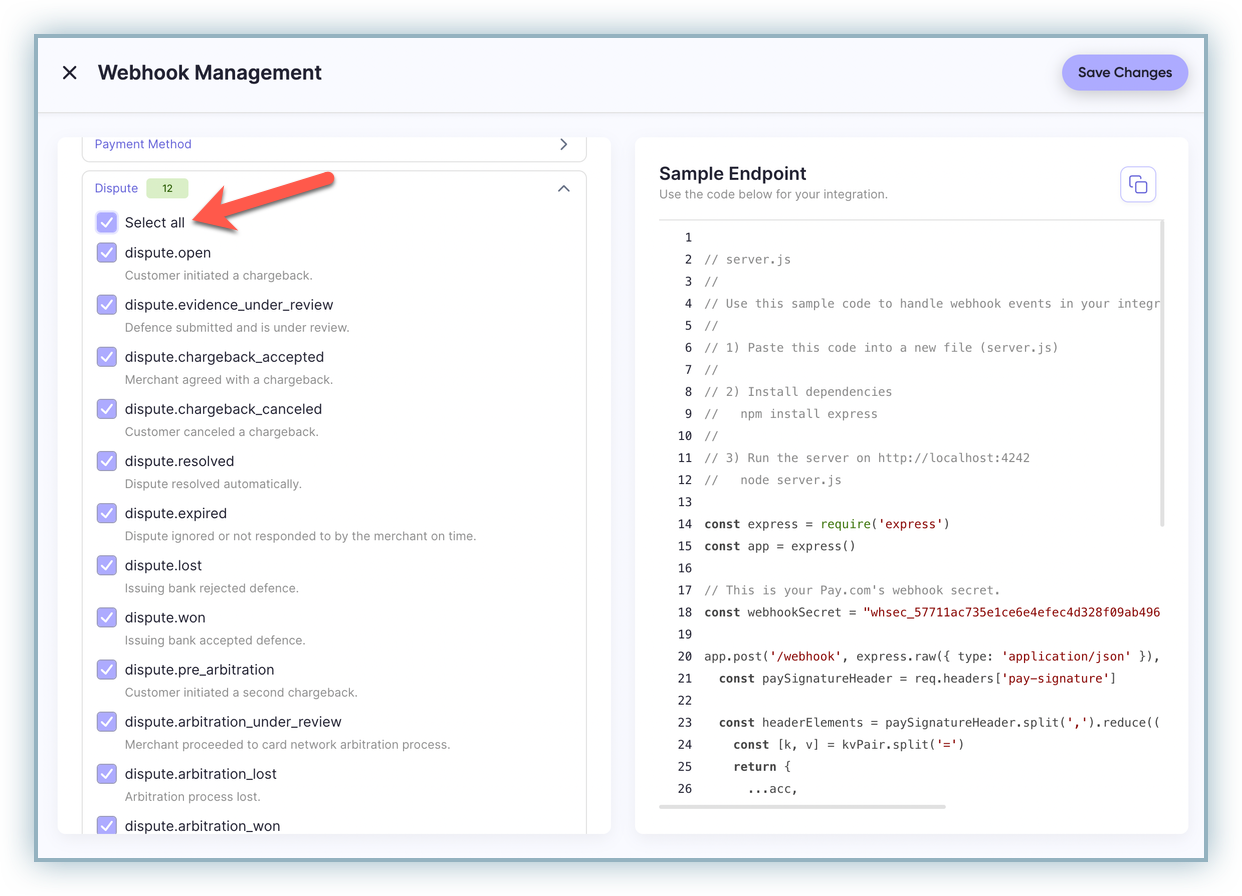Uncheck dispute.pre_arbitration checkbox
The image size is (1242, 896).
107,669
